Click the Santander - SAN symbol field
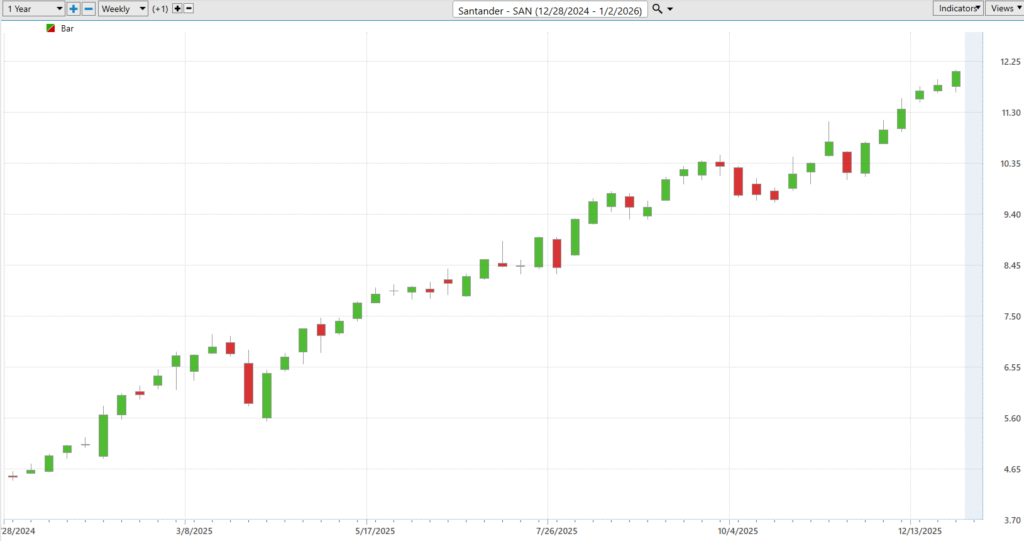 (x=549, y=9)
